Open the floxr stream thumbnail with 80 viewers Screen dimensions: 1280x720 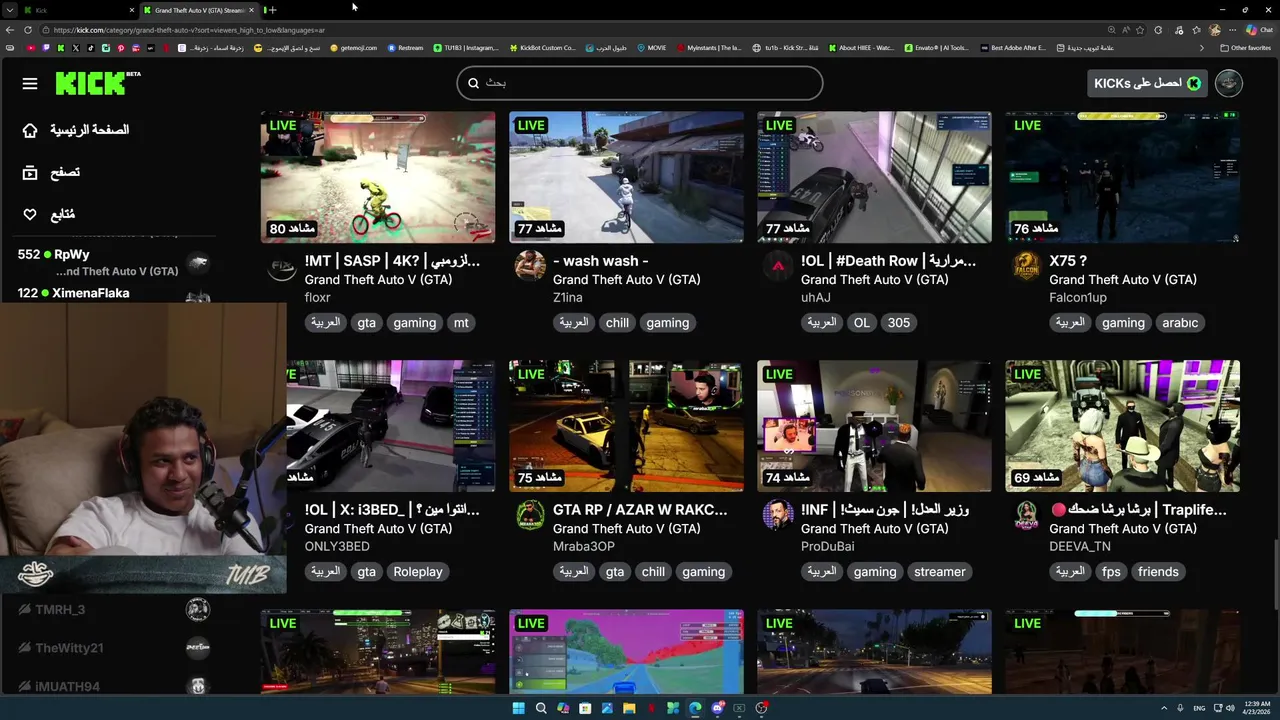(378, 177)
